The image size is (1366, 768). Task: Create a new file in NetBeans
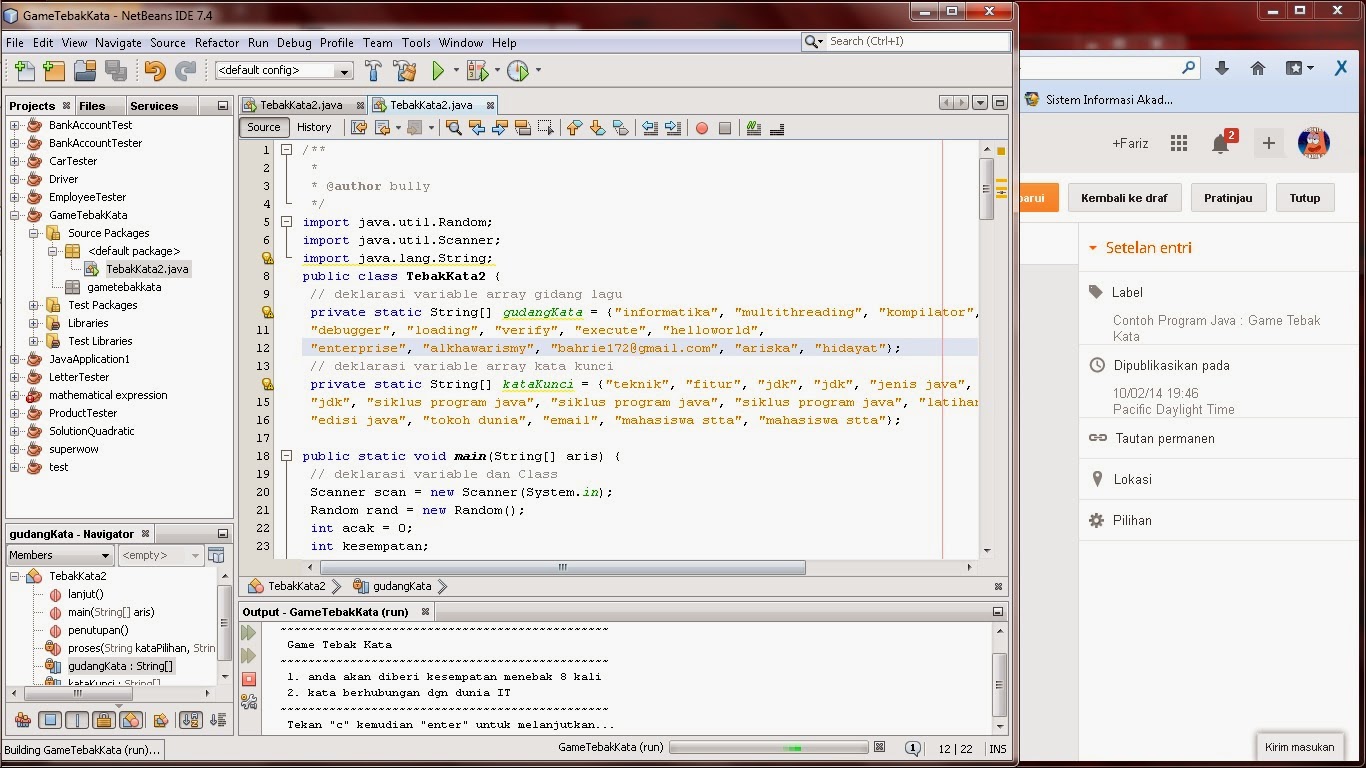click(x=22, y=70)
